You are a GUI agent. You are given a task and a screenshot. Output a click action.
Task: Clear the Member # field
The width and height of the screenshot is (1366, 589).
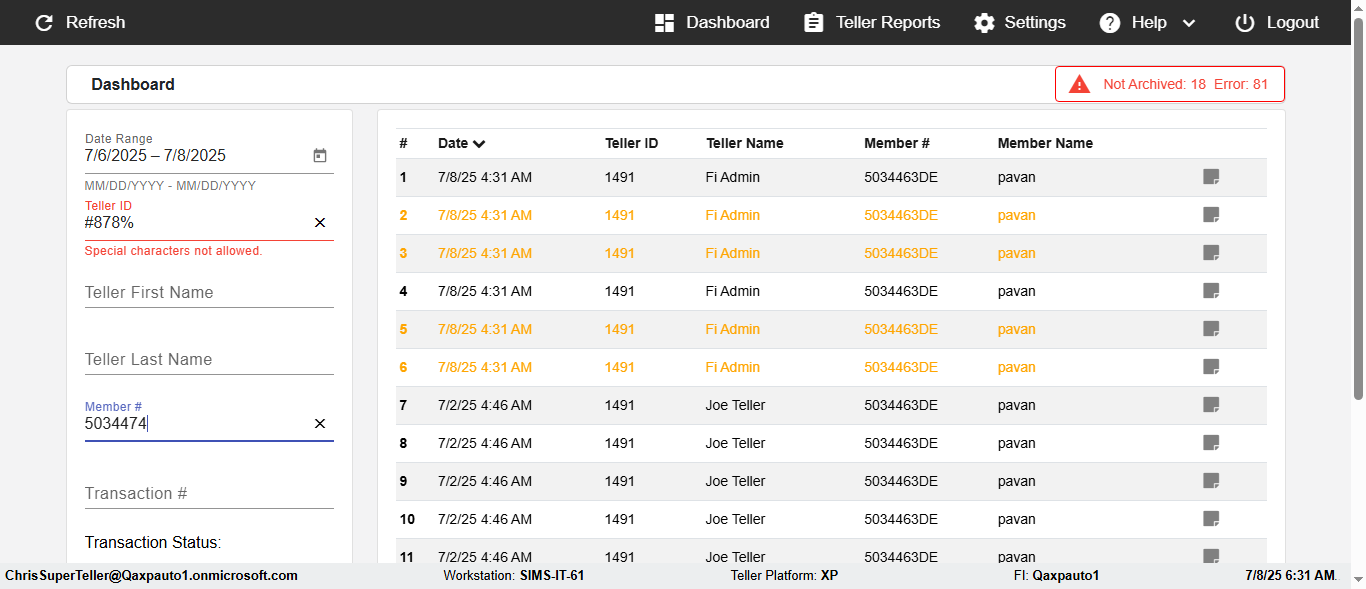[320, 424]
